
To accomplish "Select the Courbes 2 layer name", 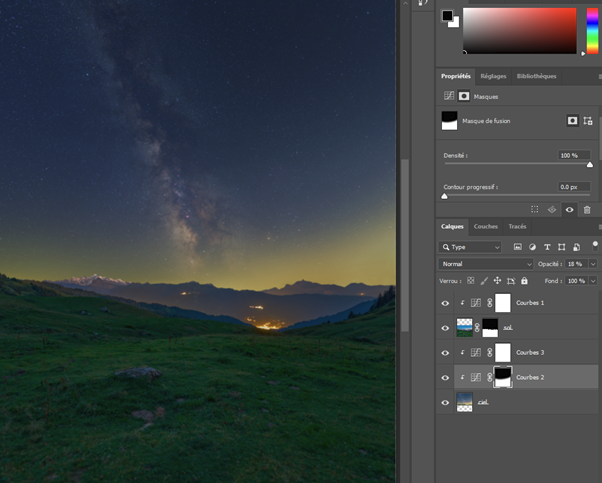I will [x=530, y=377].
